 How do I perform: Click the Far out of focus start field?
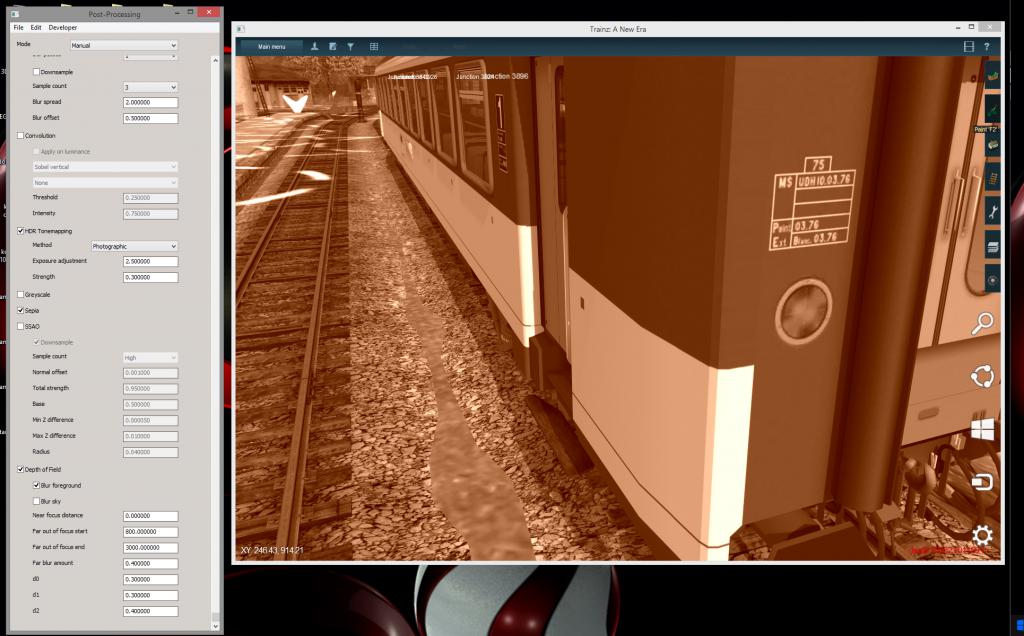[x=150, y=532]
